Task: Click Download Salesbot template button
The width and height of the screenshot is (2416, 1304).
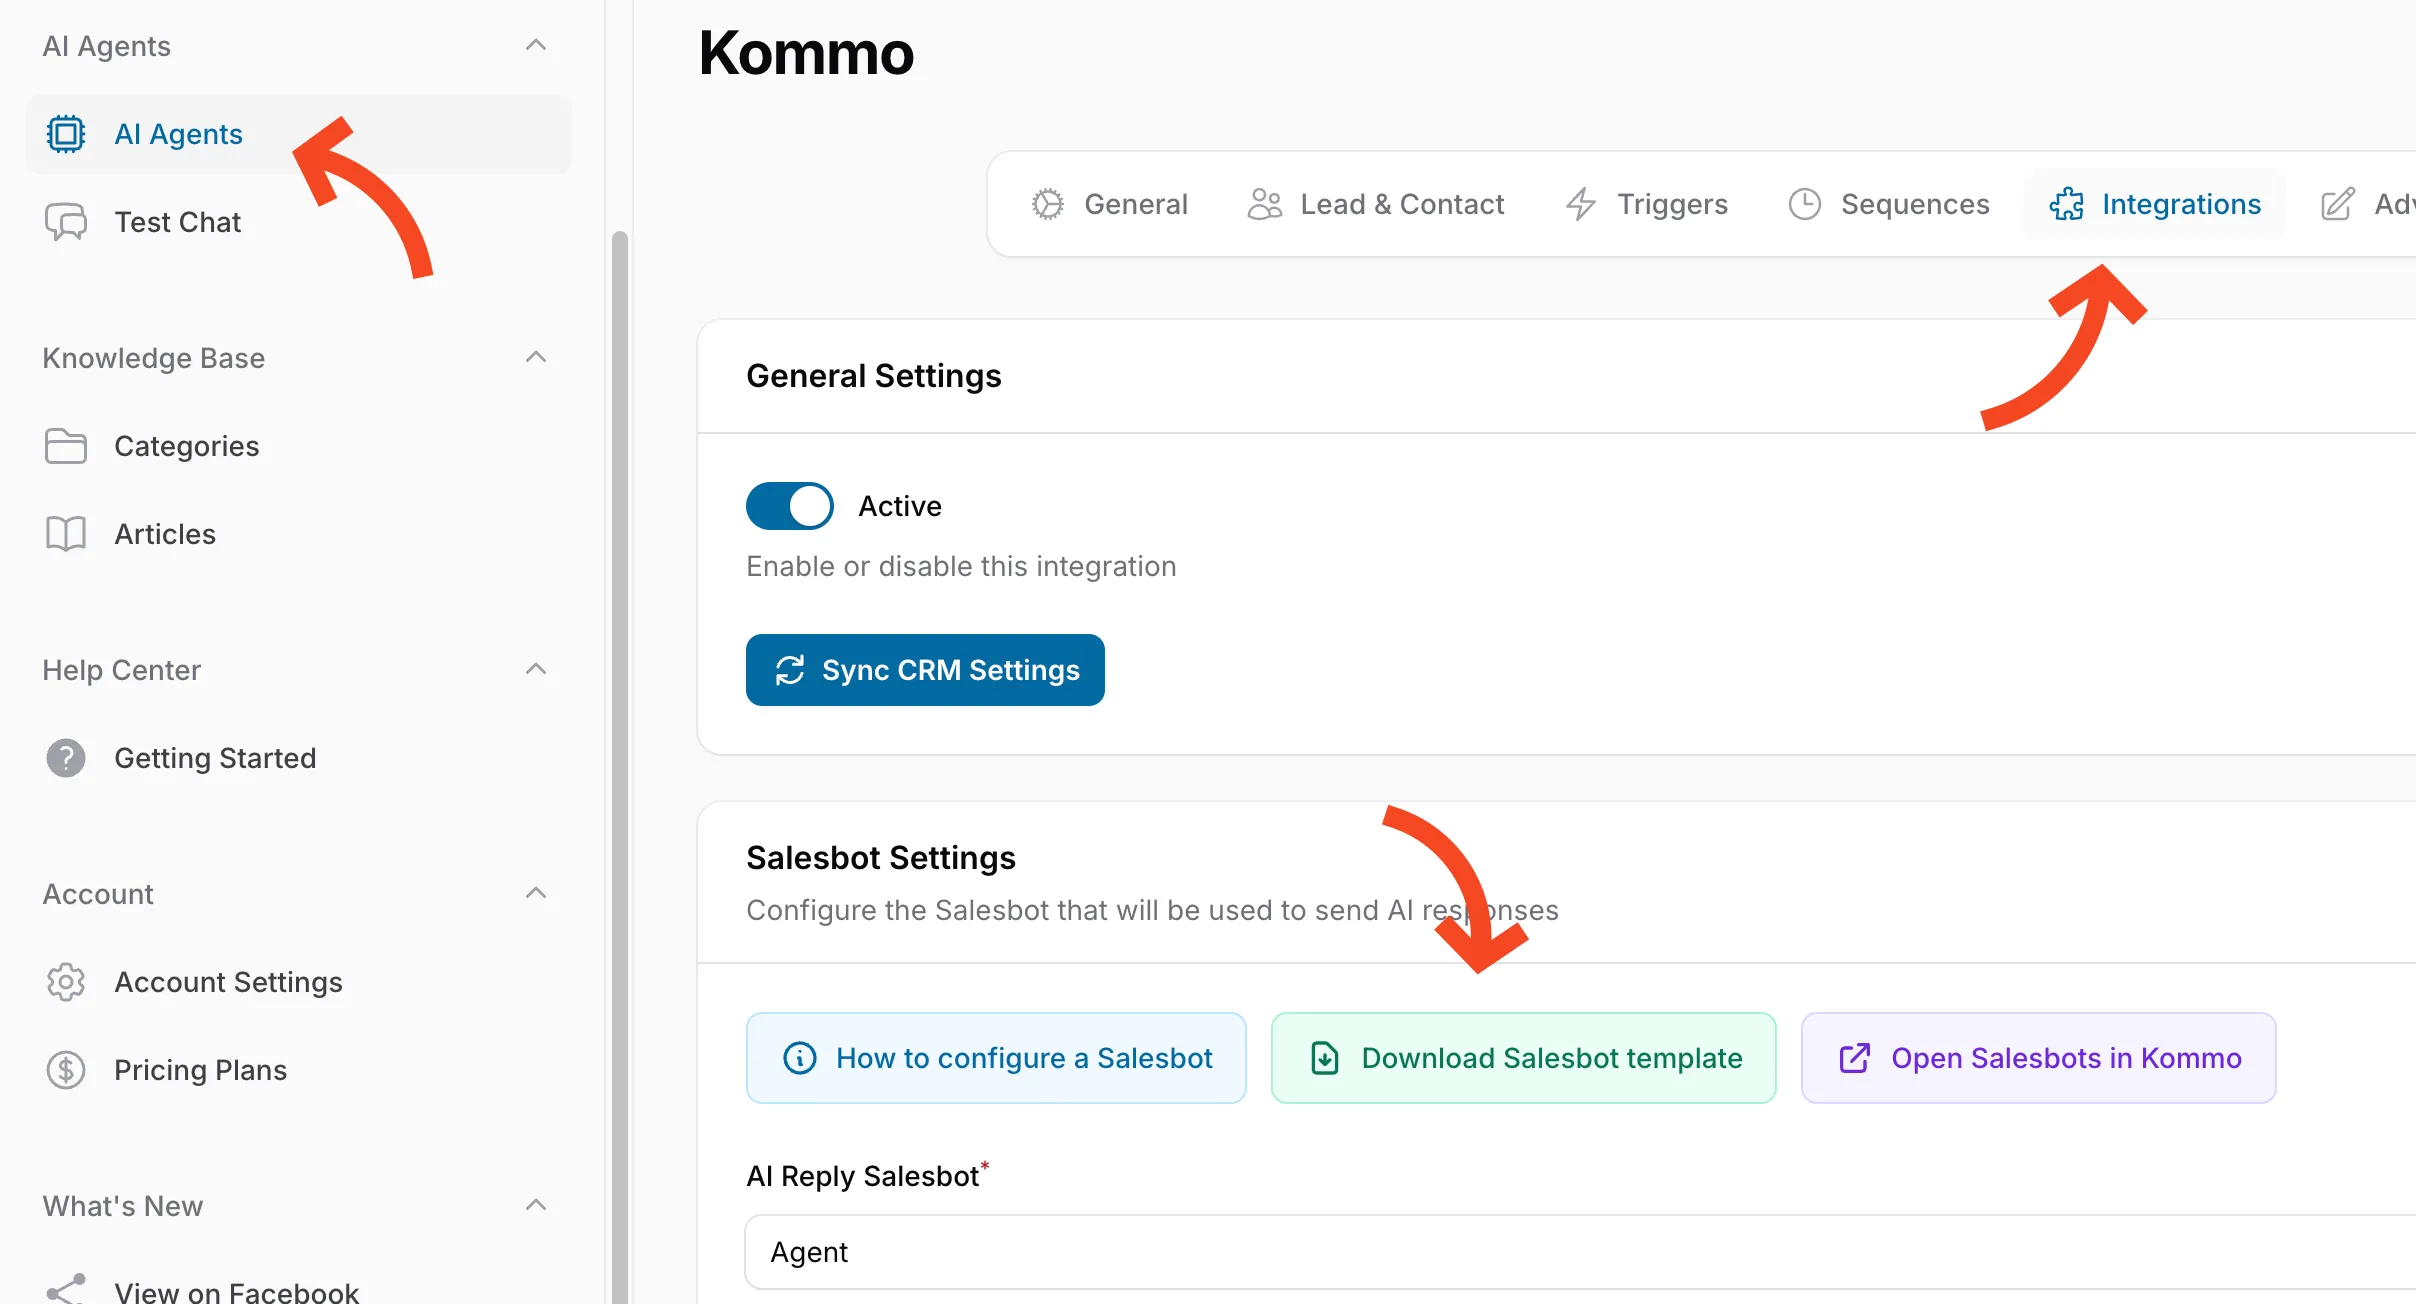Action: tap(1523, 1058)
